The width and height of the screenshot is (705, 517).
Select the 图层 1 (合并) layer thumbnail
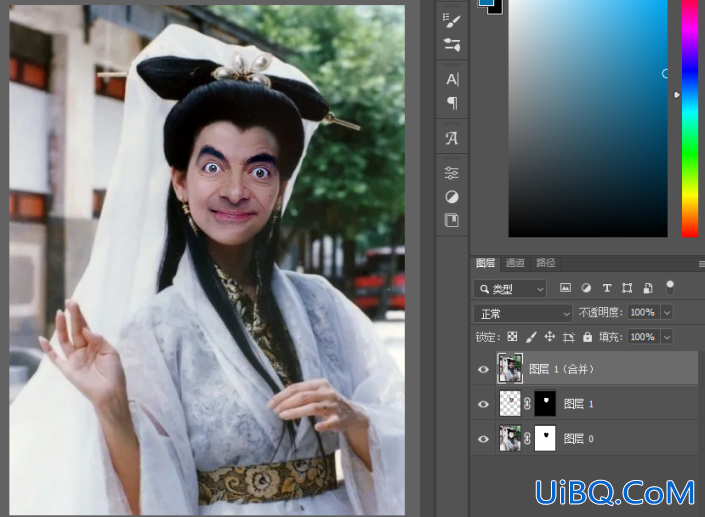[510, 368]
